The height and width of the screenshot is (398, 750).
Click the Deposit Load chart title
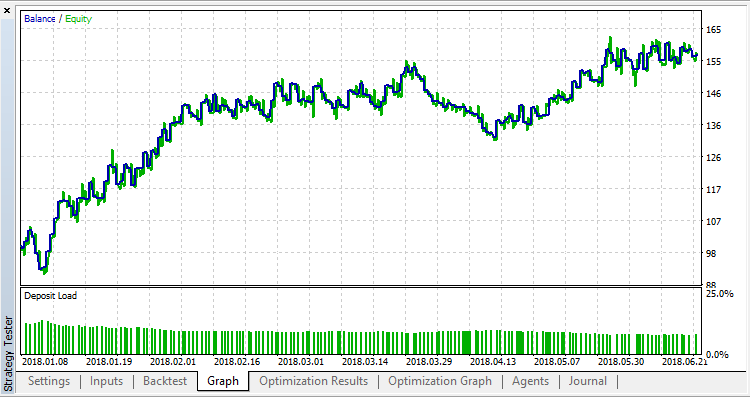[50, 296]
